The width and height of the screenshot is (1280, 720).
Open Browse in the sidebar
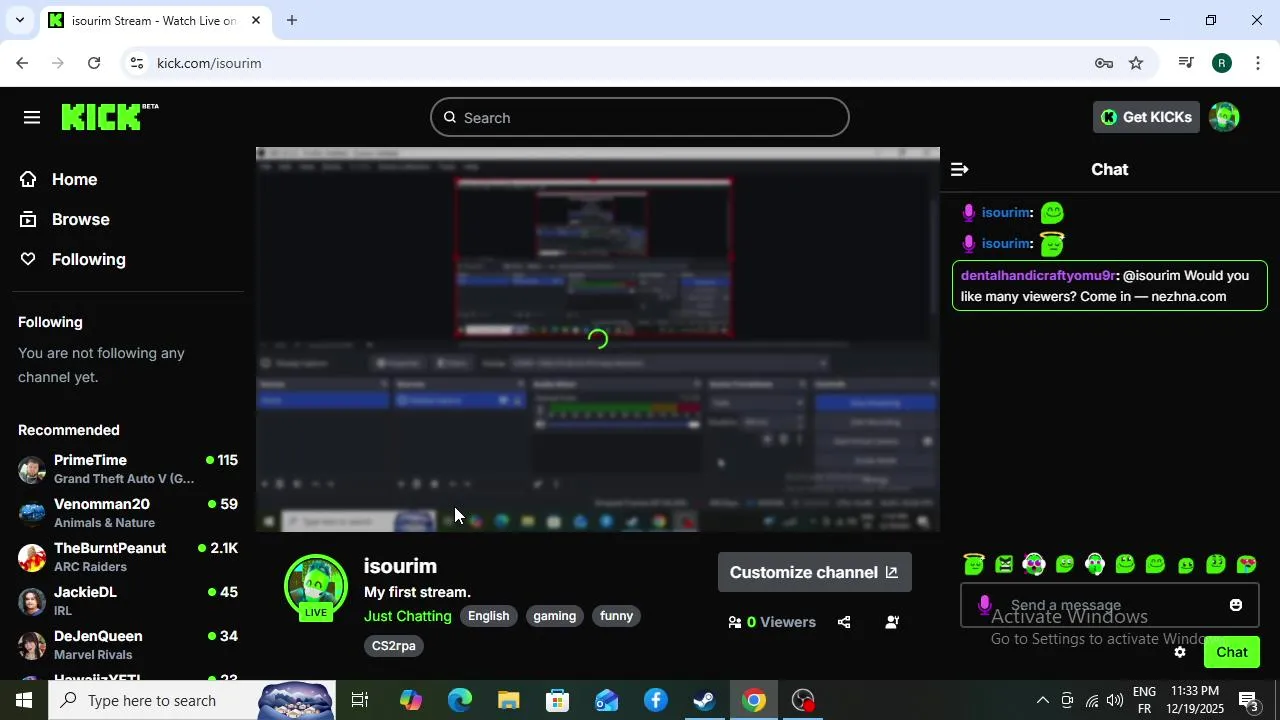point(66,220)
